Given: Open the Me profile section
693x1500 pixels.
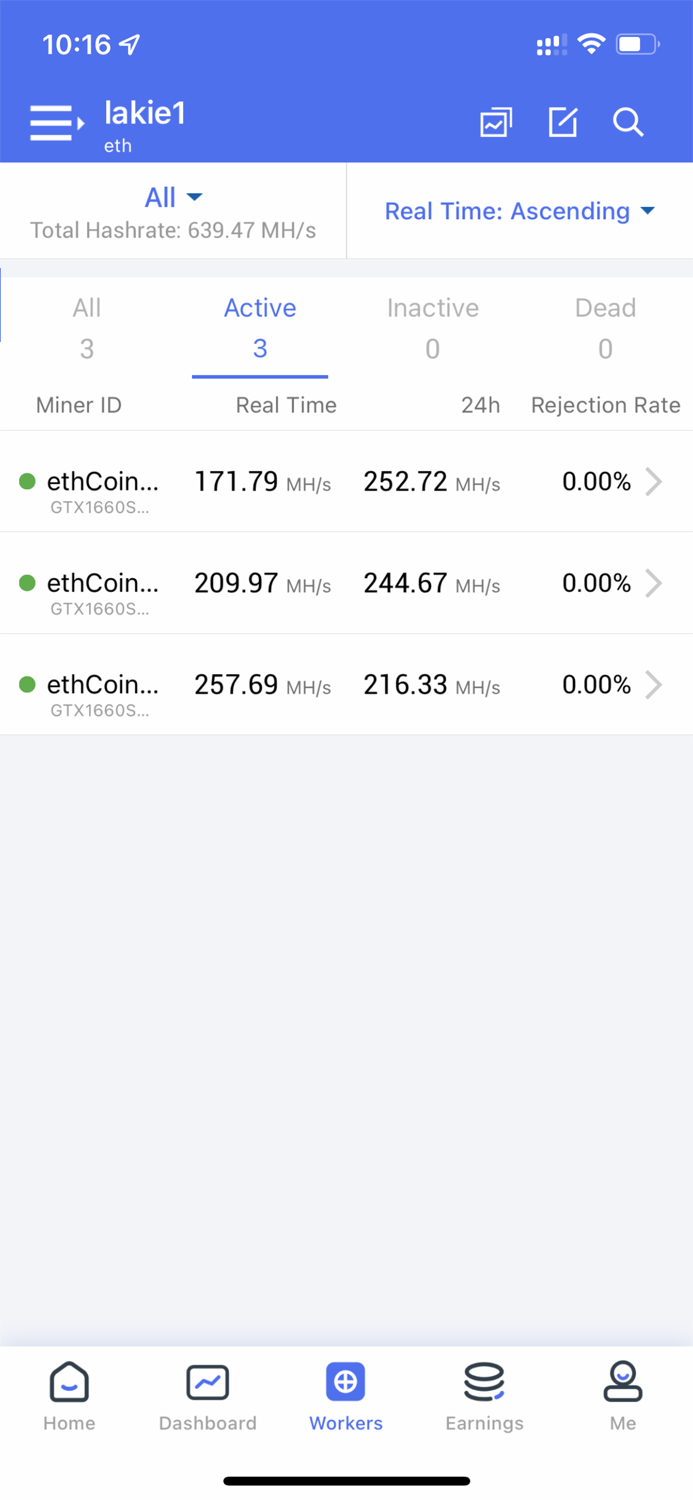Looking at the screenshot, I should click(622, 1396).
